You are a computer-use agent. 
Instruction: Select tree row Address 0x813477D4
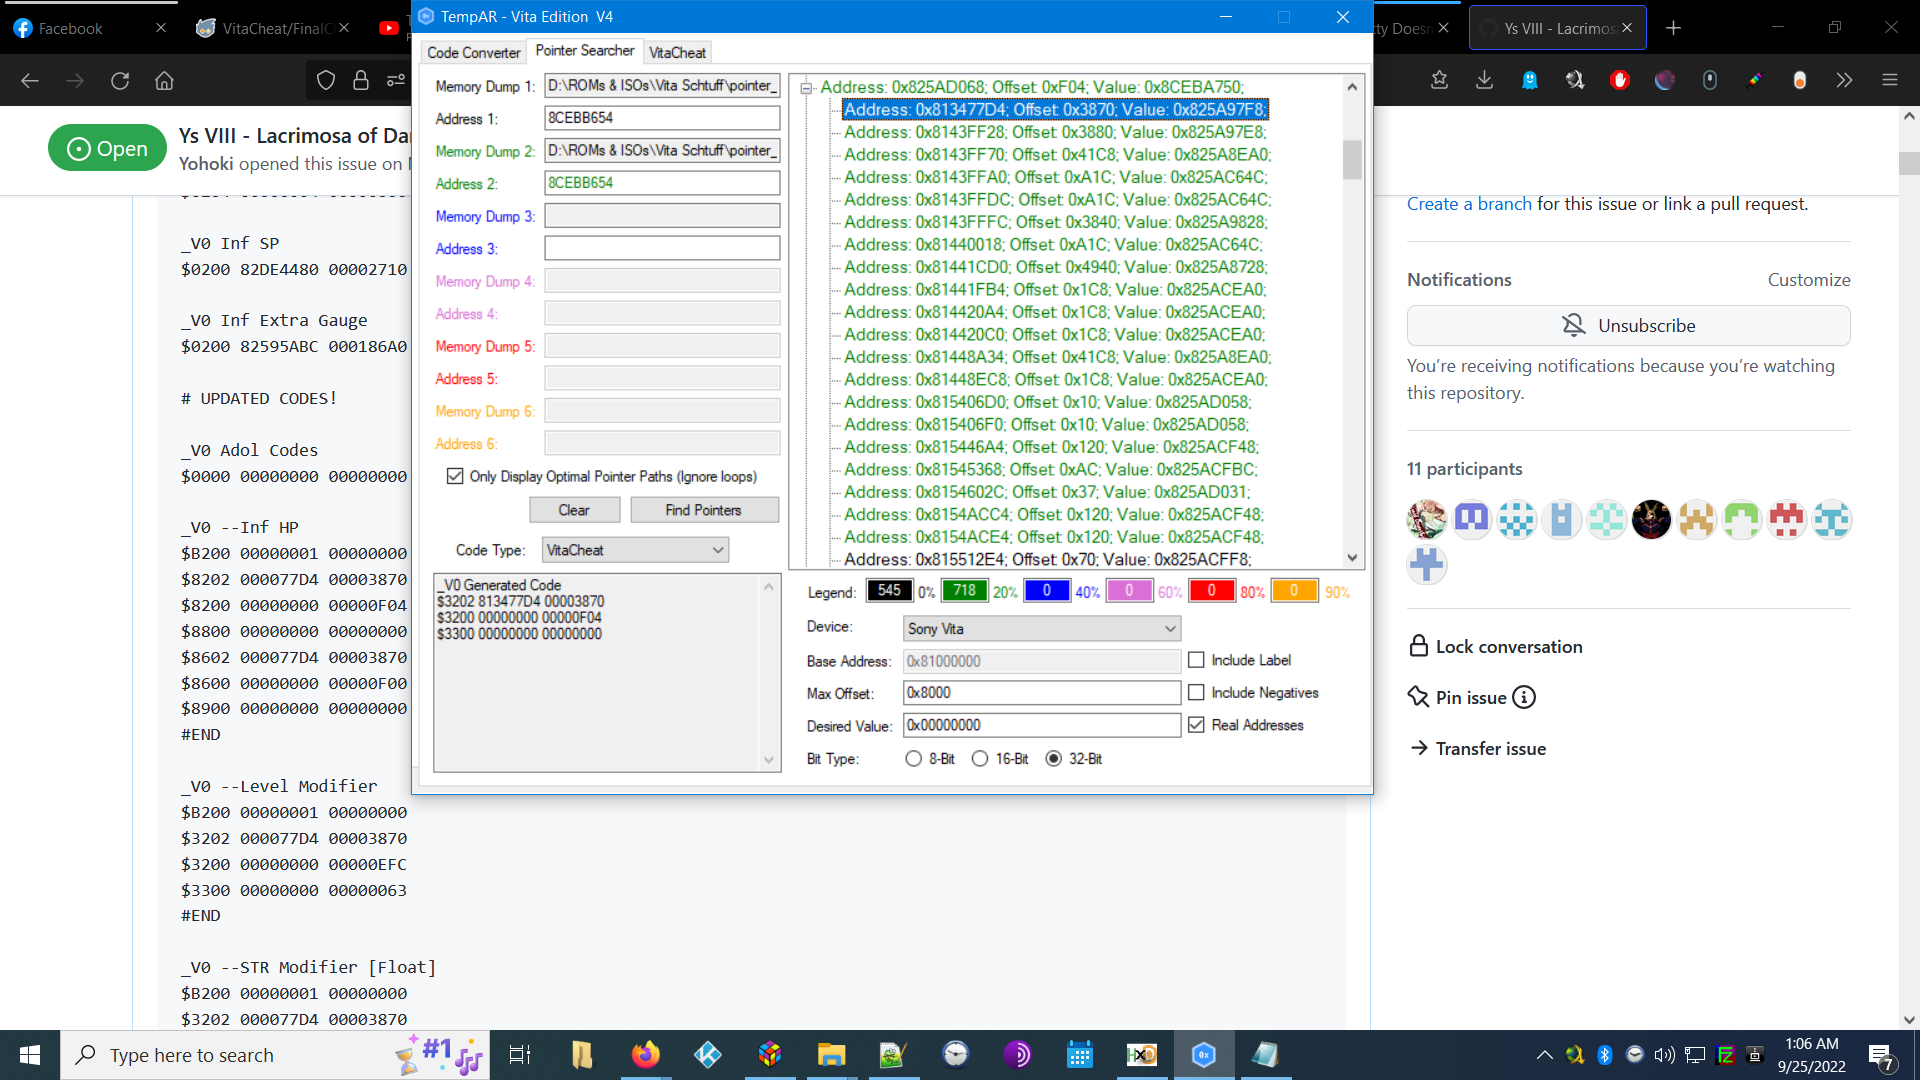[1055, 110]
